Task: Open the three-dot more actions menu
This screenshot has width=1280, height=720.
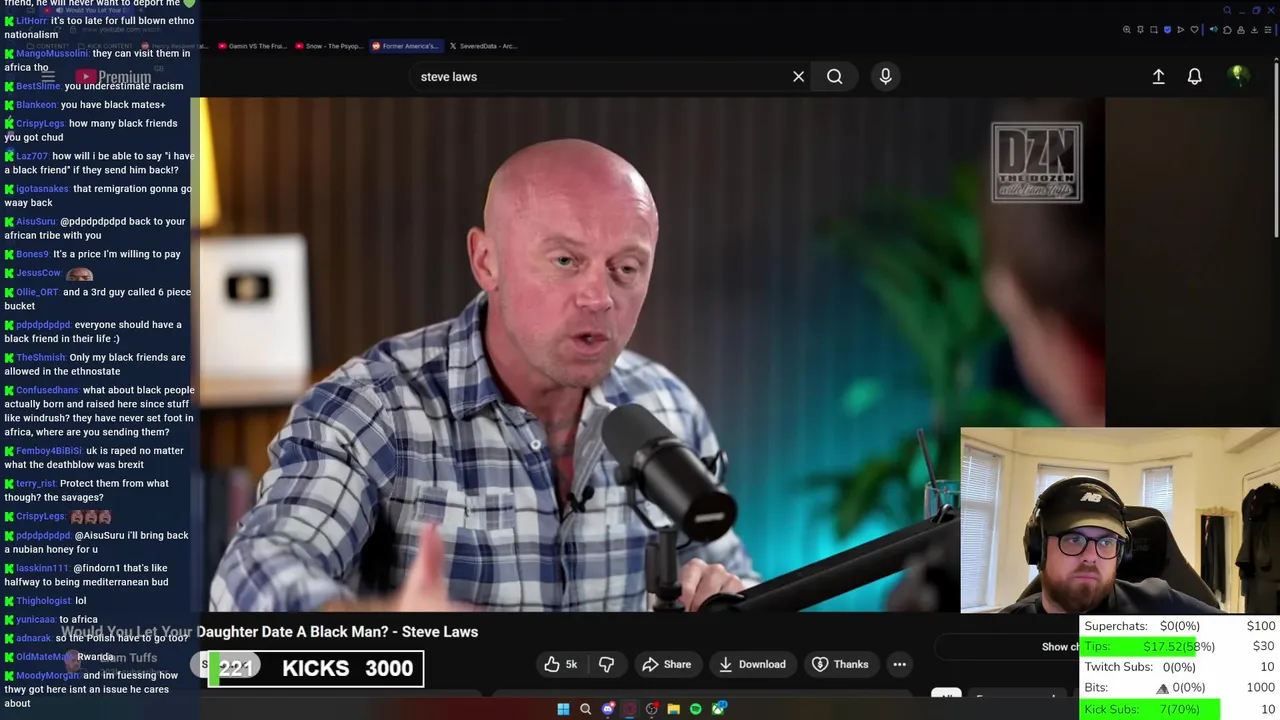Action: coord(899,664)
